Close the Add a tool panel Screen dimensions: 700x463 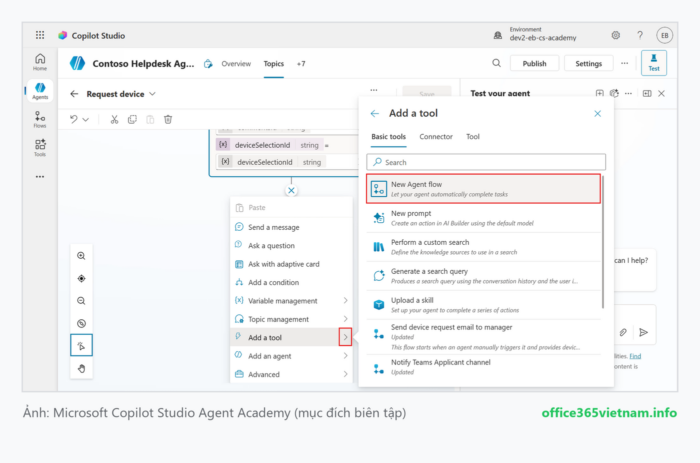pos(597,113)
